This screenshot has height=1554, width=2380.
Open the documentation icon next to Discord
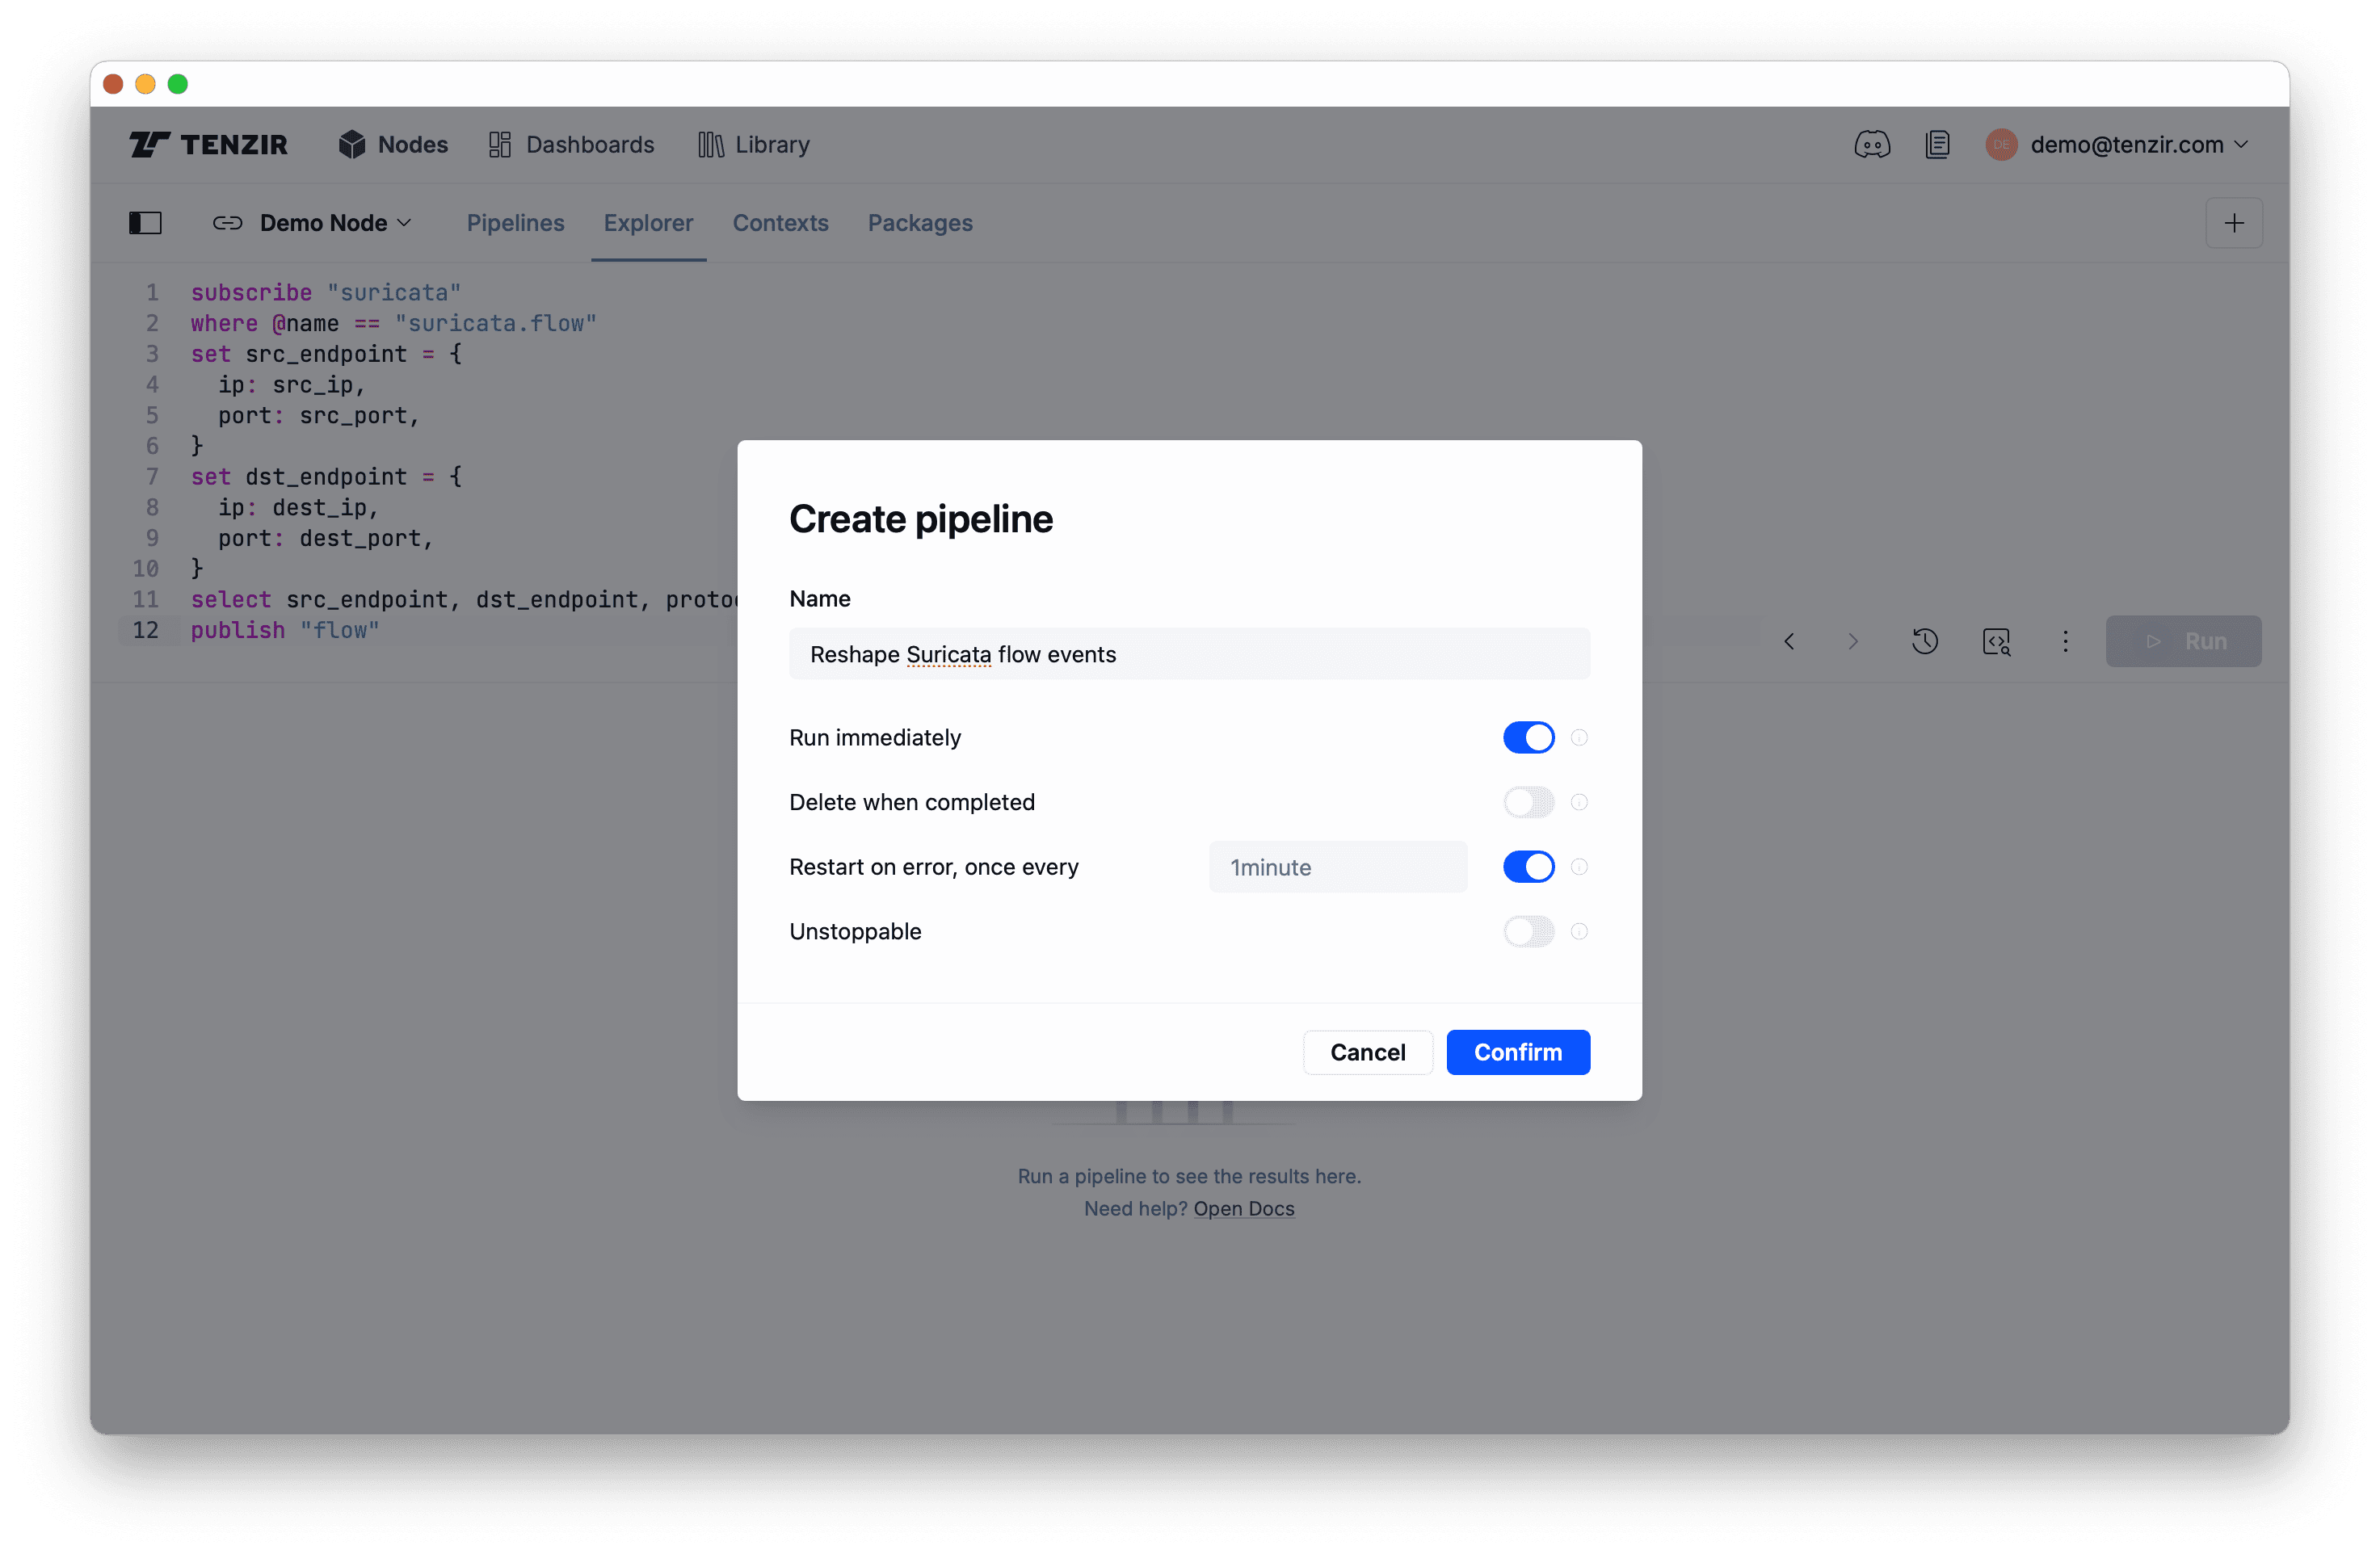click(1938, 144)
